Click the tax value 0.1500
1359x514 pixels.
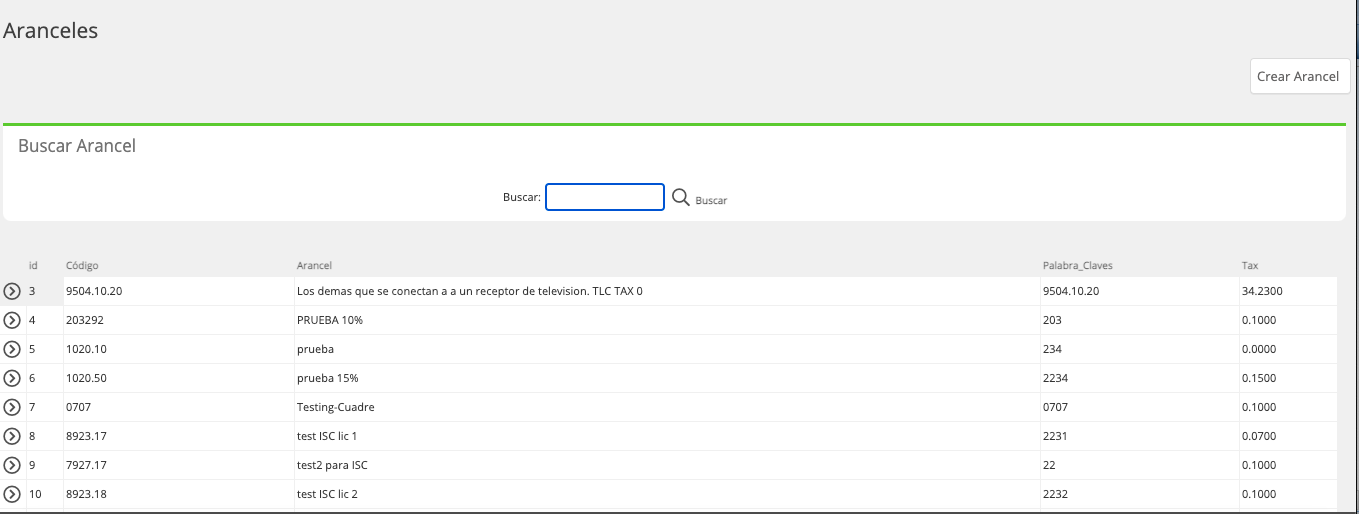click(x=1259, y=379)
